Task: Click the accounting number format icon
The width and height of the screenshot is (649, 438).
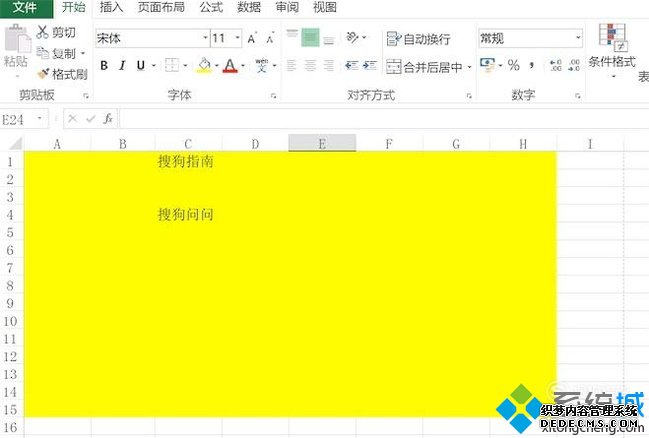Action: [x=488, y=65]
